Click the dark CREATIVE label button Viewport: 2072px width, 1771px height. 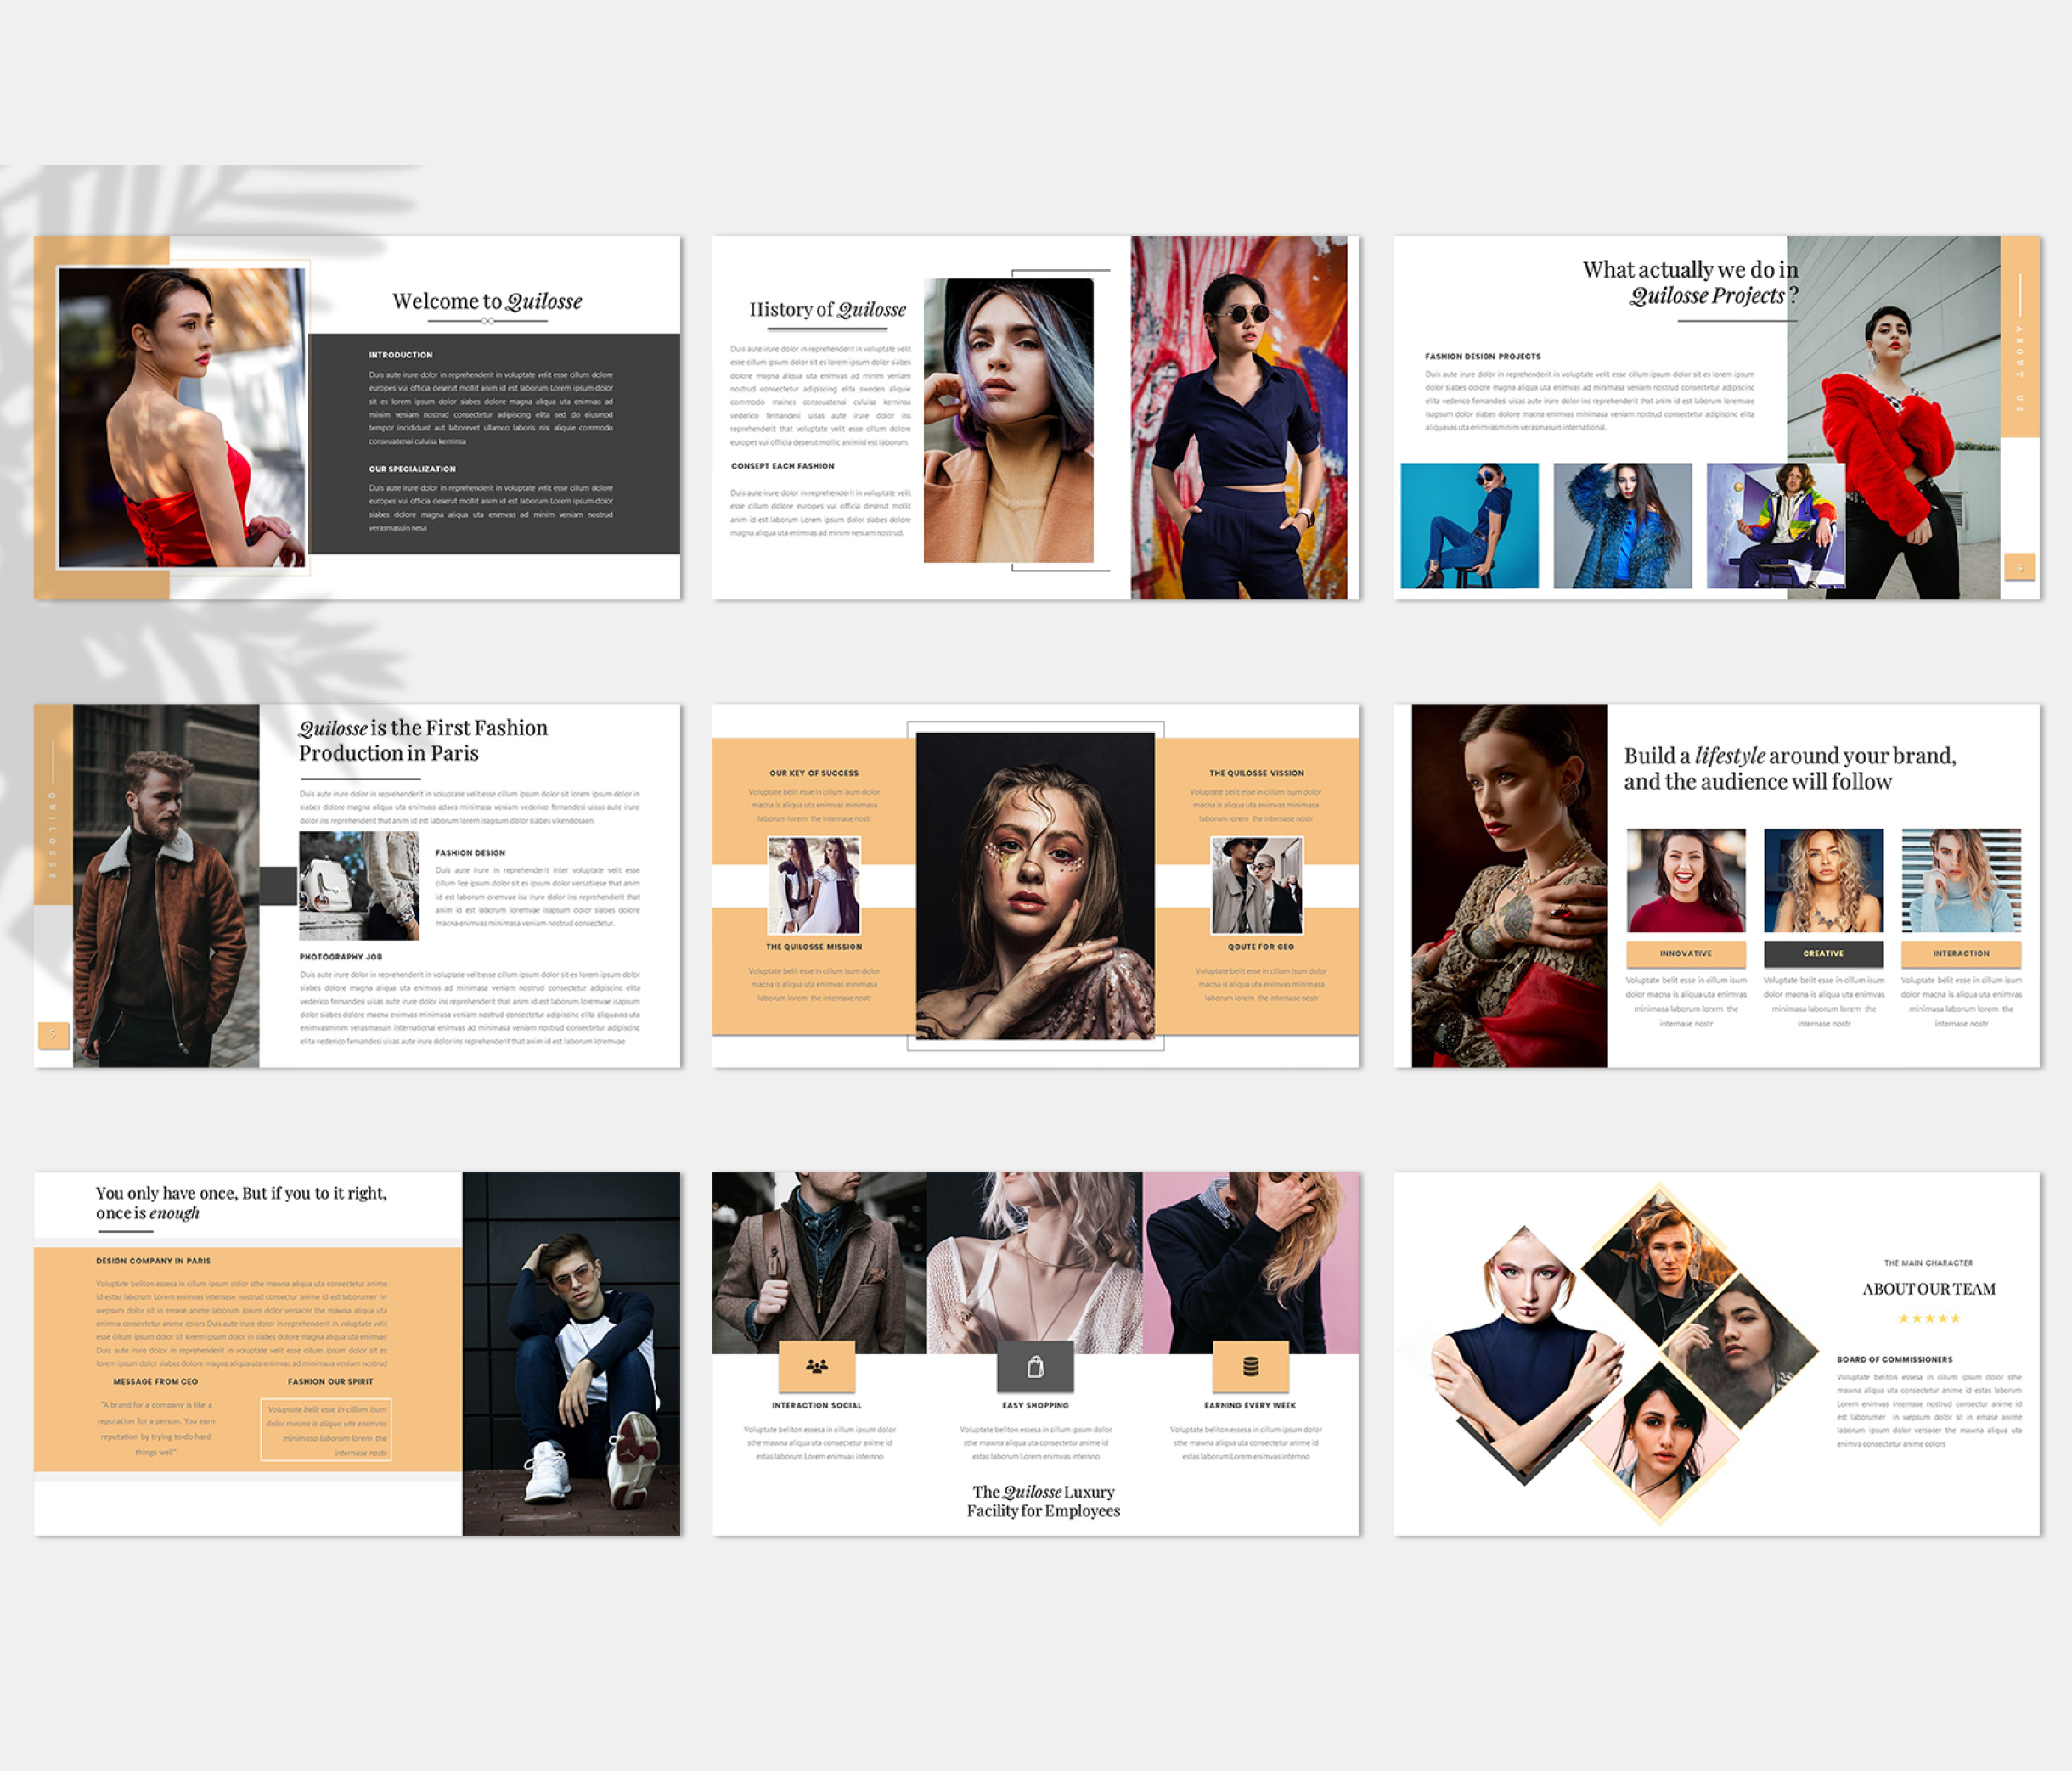click(1823, 953)
